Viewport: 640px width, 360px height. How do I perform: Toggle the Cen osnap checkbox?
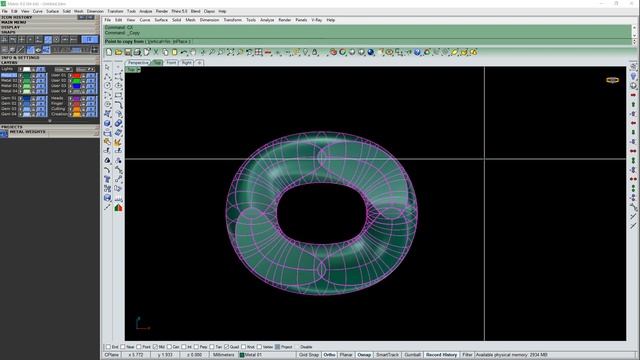tap(169, 347)
